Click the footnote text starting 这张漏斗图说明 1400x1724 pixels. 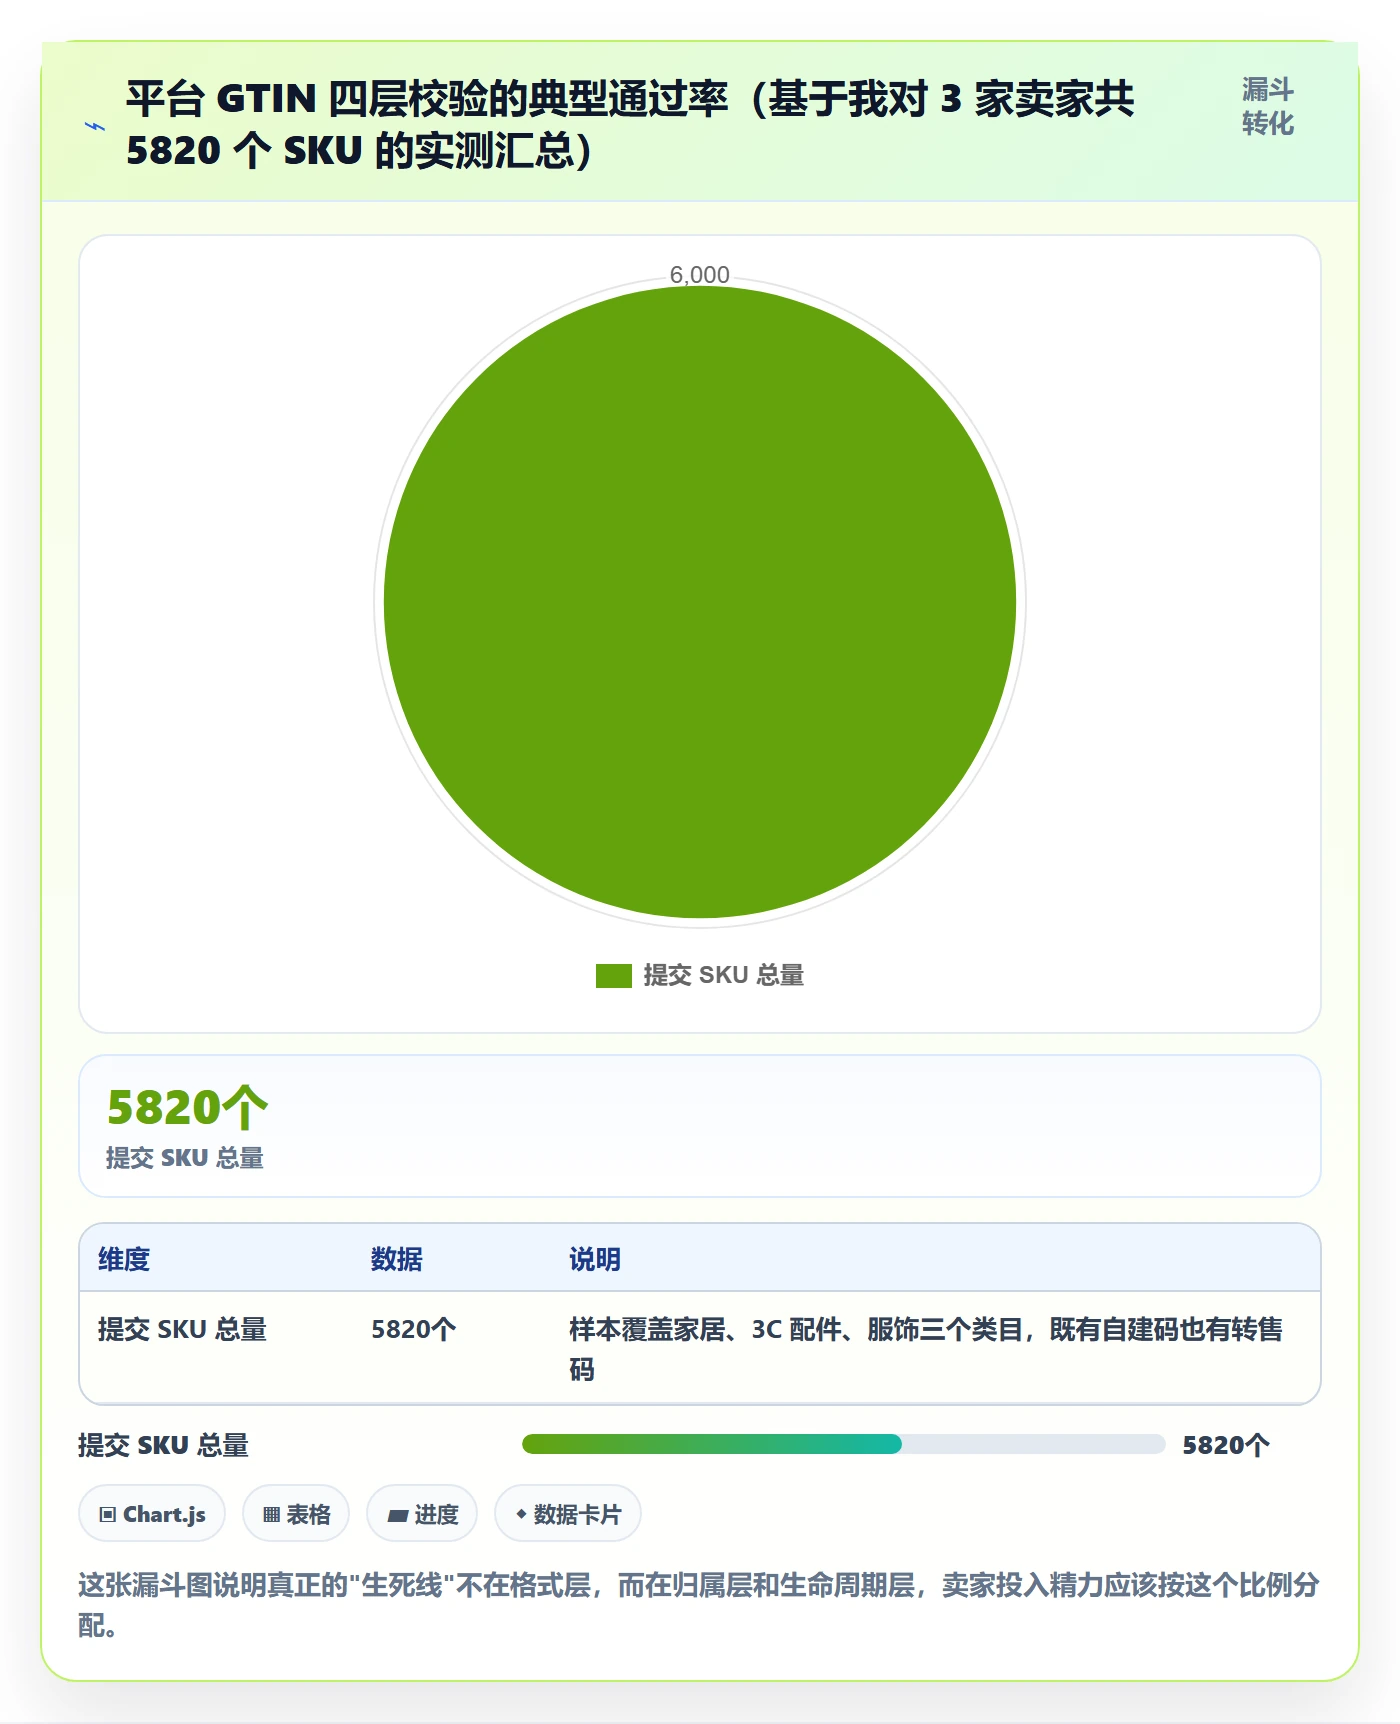[x=699, y=1605]
